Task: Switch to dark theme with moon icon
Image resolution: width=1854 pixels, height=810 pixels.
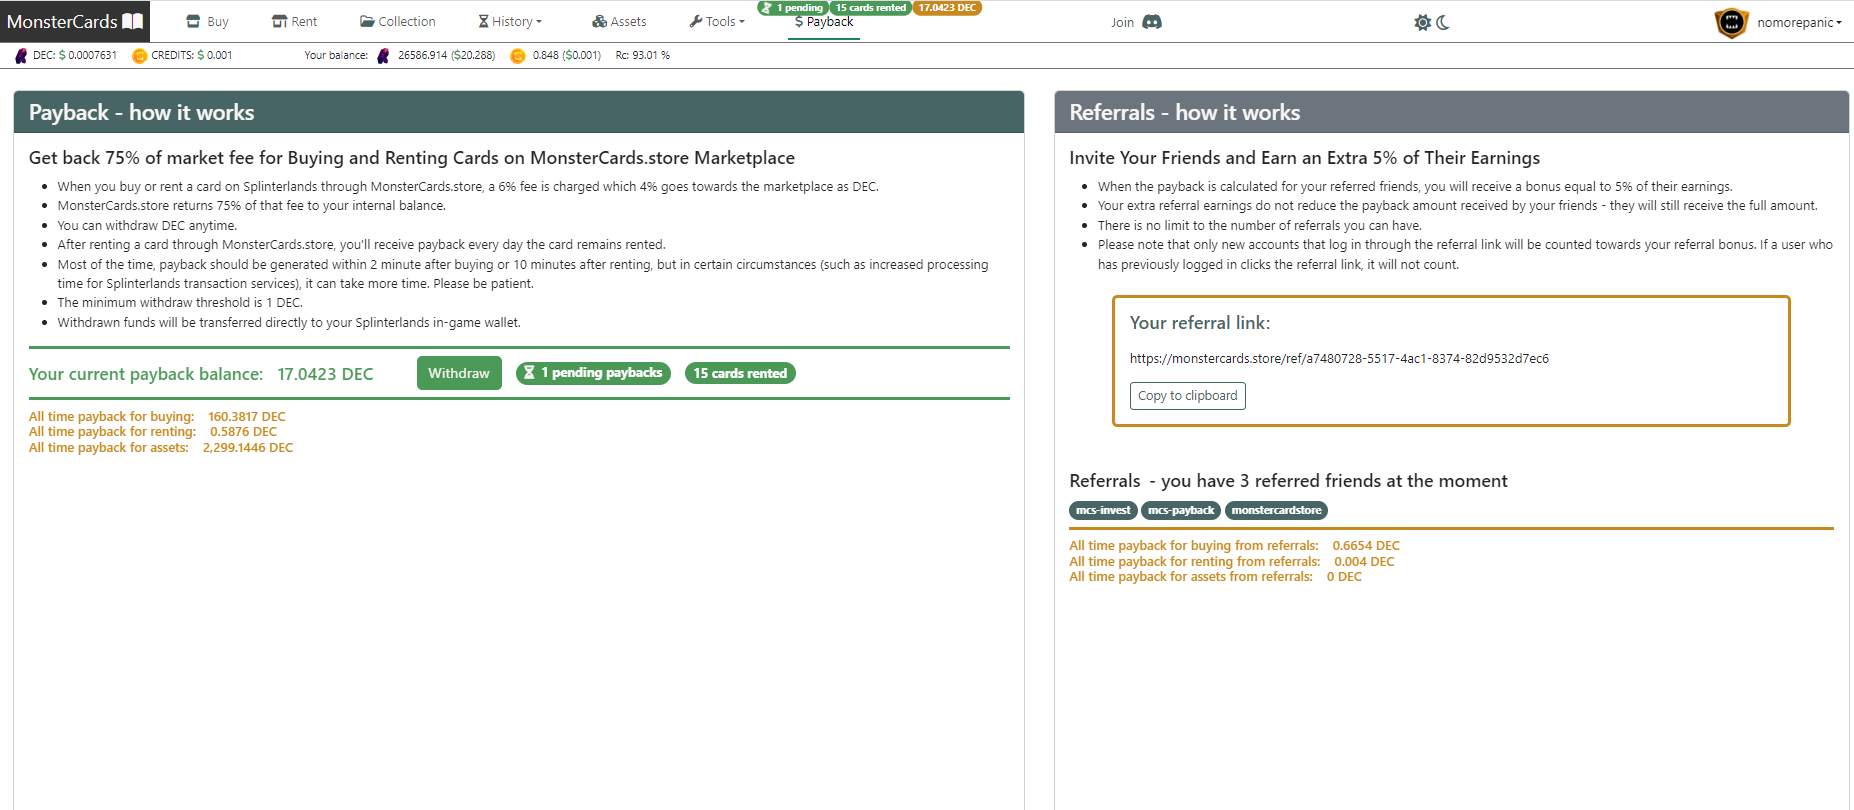Action: pyautogui.click(x=1443, y=22)
